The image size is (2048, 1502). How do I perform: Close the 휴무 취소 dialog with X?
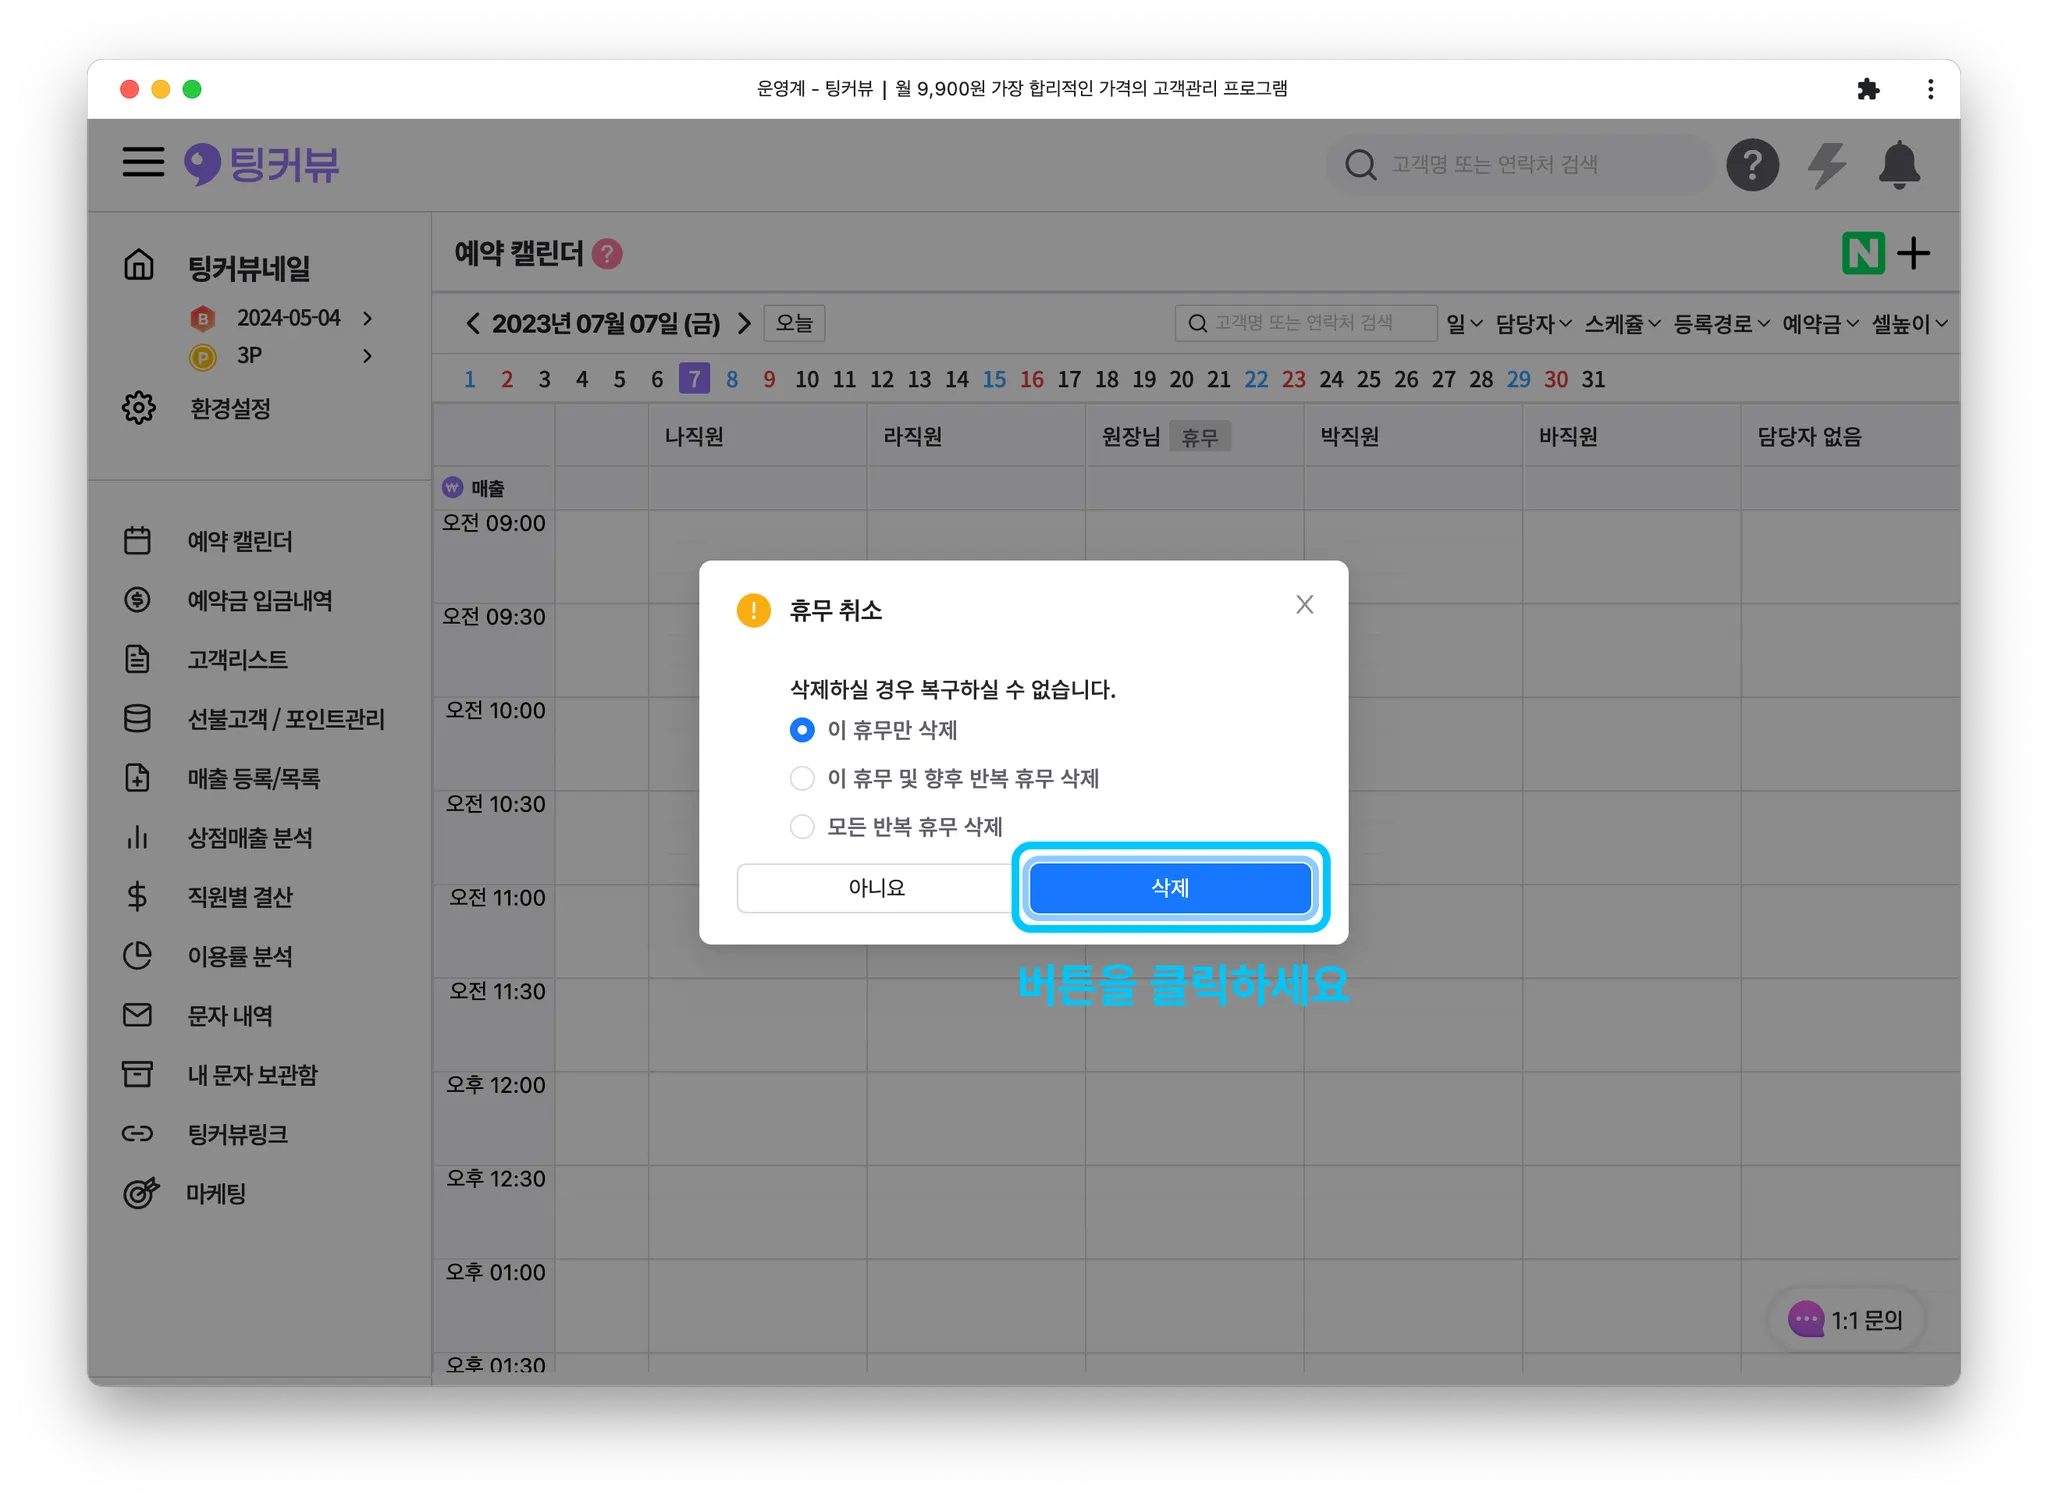pos(1304,604)
